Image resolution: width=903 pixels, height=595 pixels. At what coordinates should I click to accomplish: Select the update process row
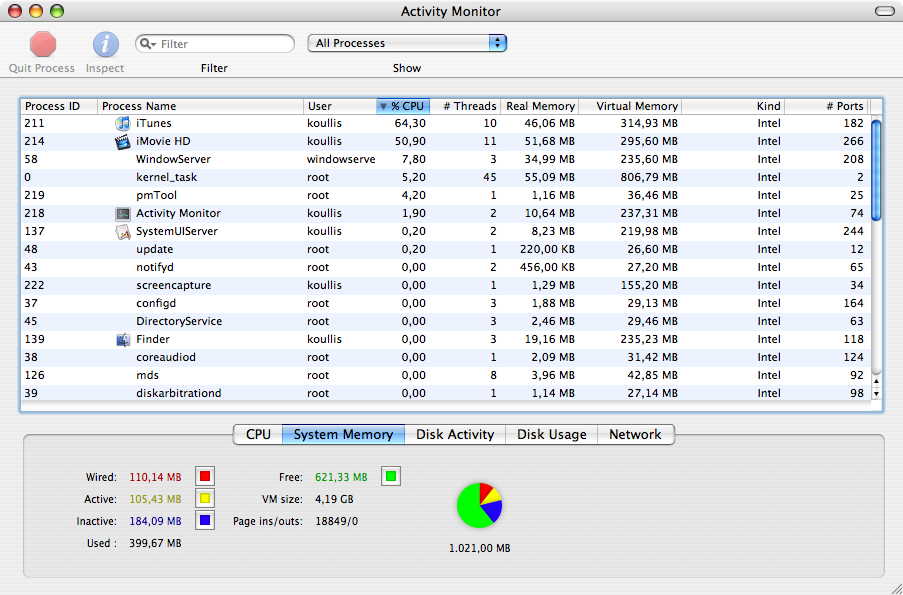coord(445,249)
